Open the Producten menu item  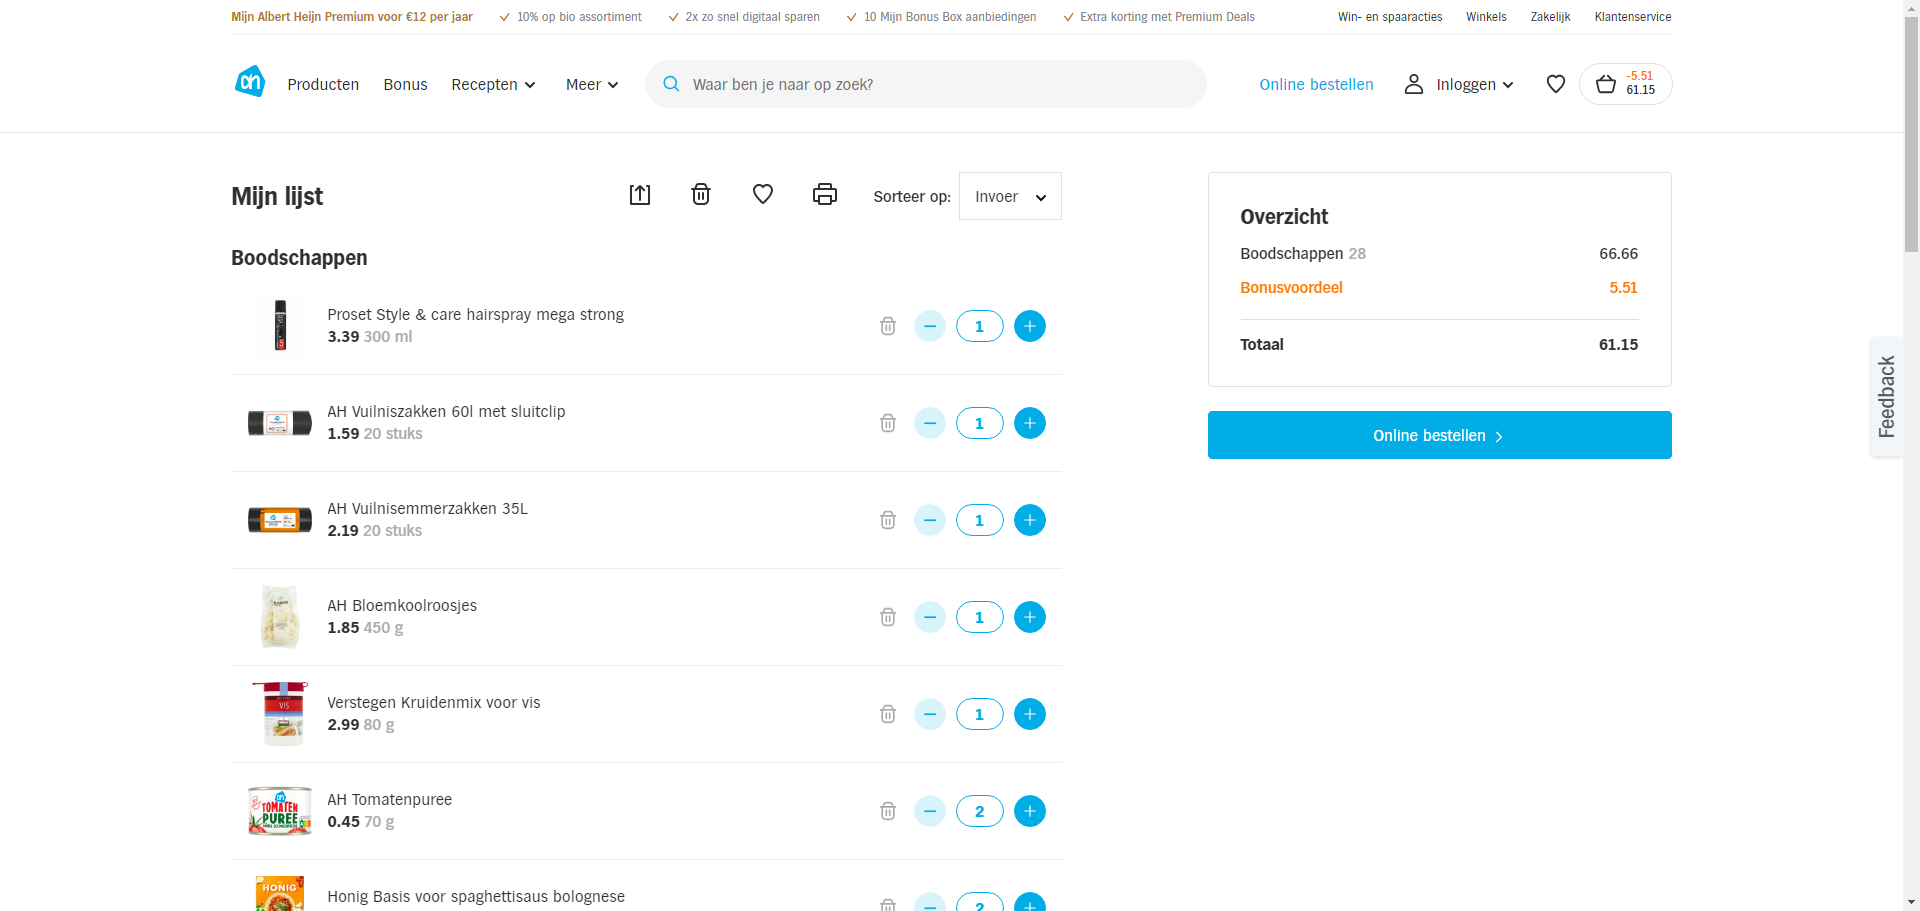click(323, 85)
